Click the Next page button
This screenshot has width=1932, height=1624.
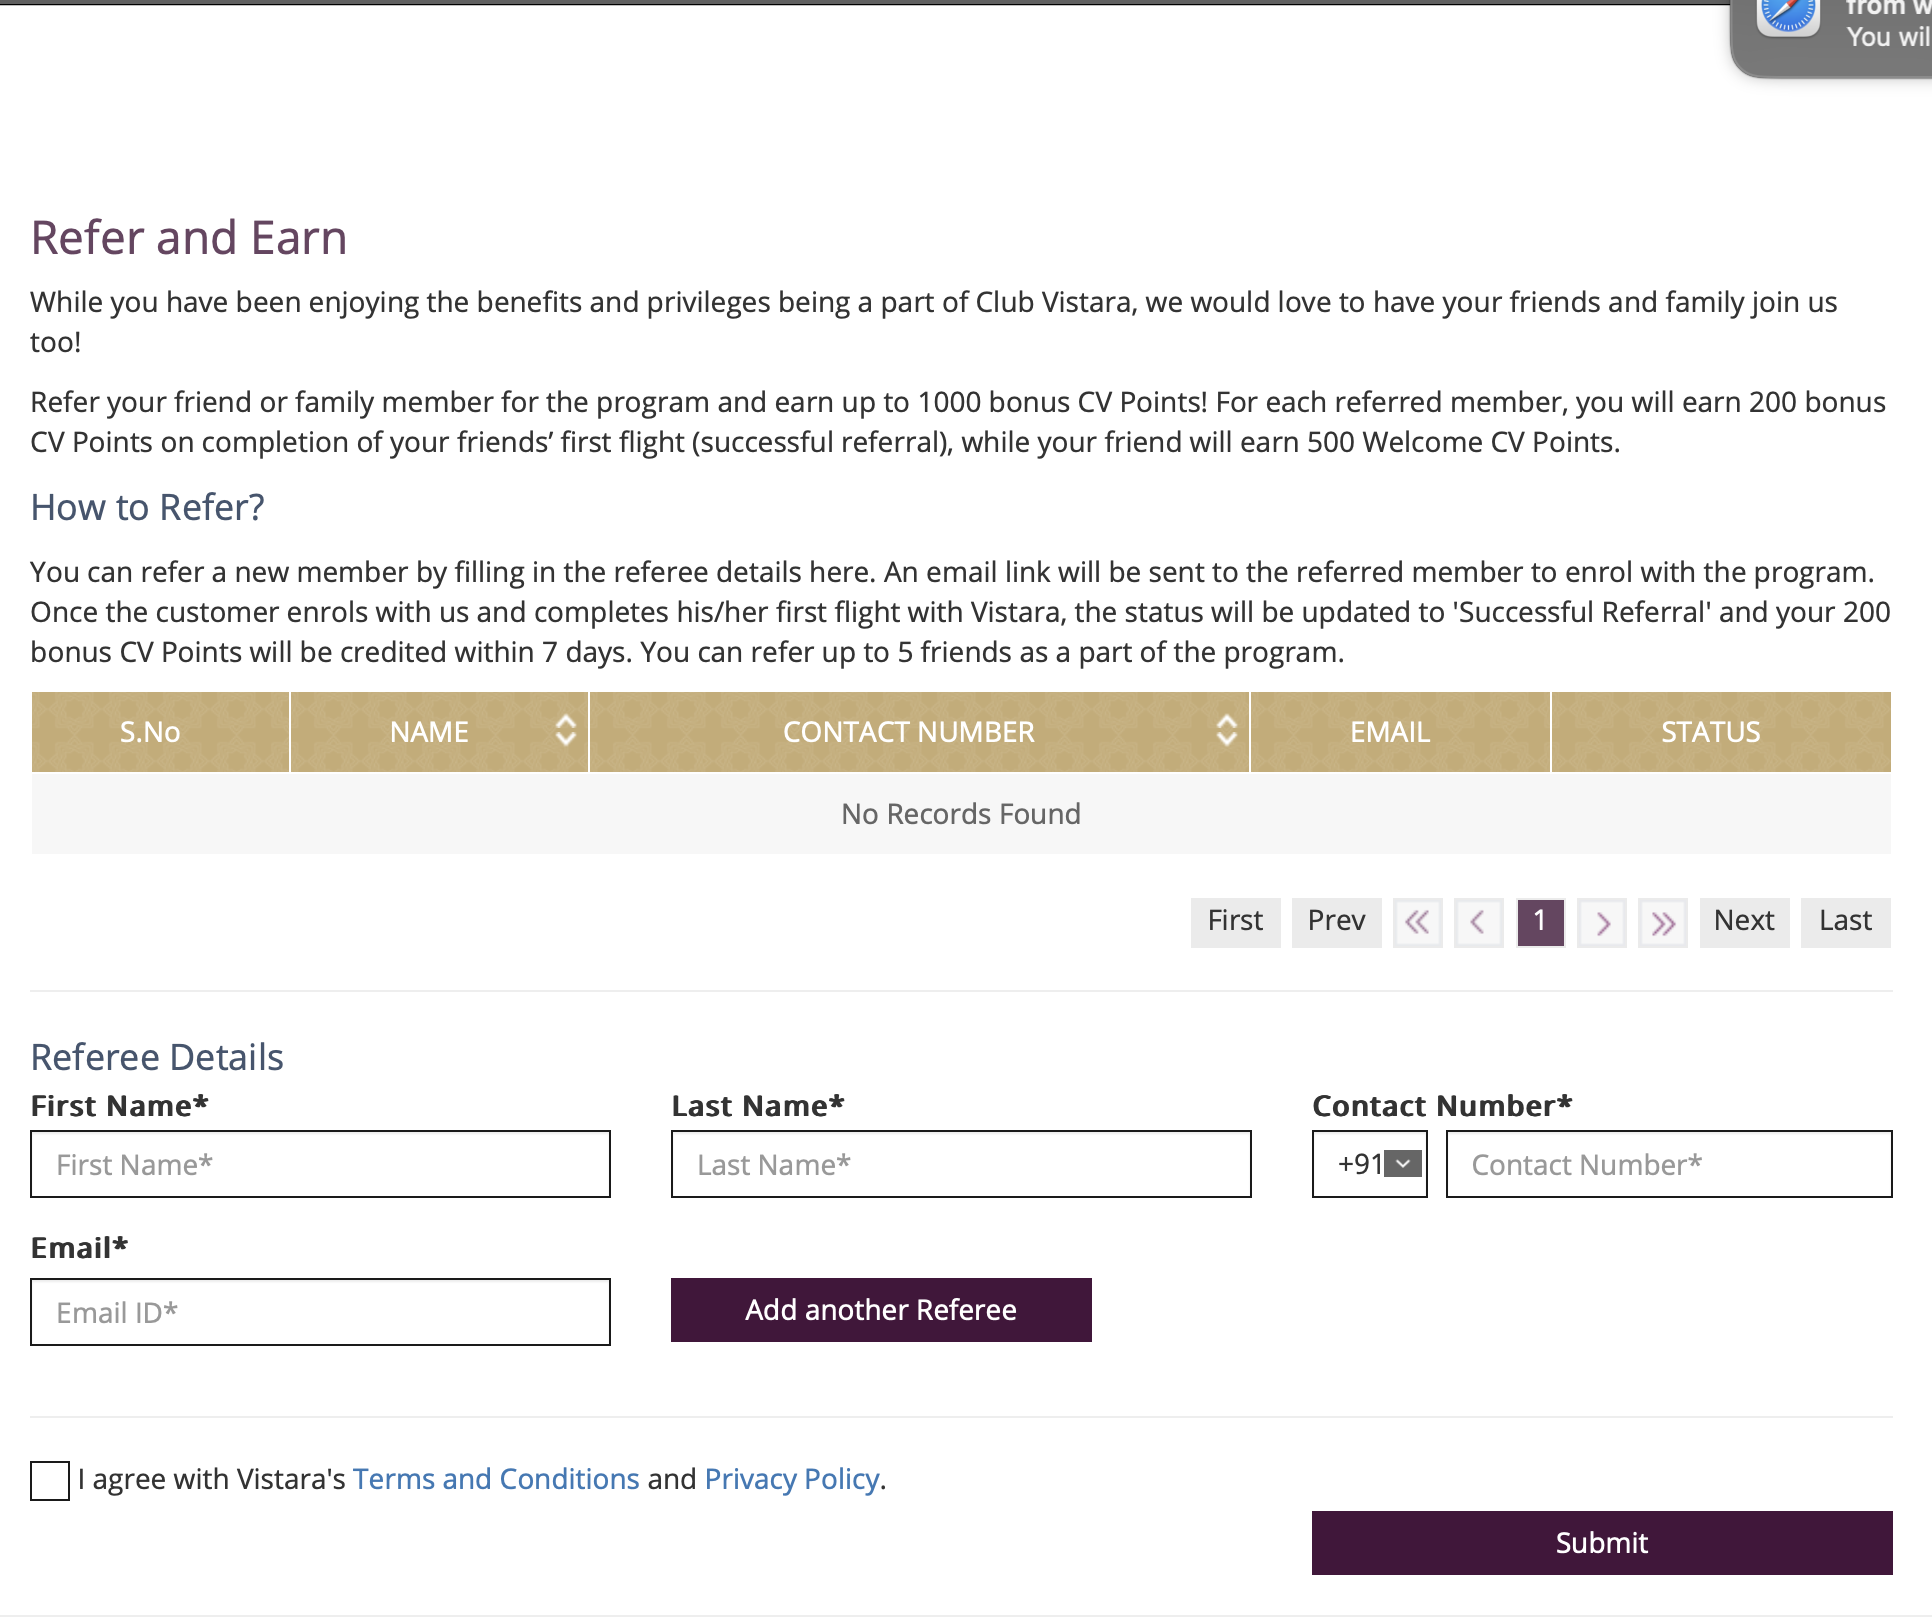(1744, 921)
